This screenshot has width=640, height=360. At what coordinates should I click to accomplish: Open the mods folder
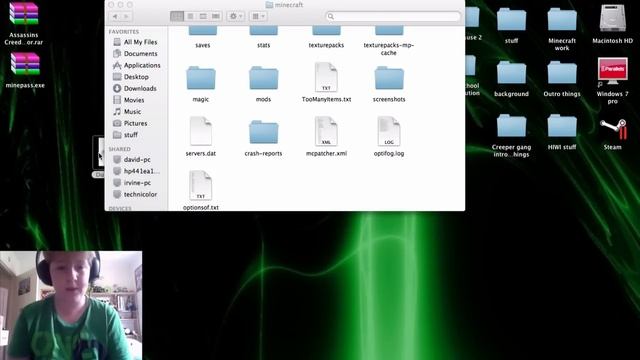[x=263, y=78]
